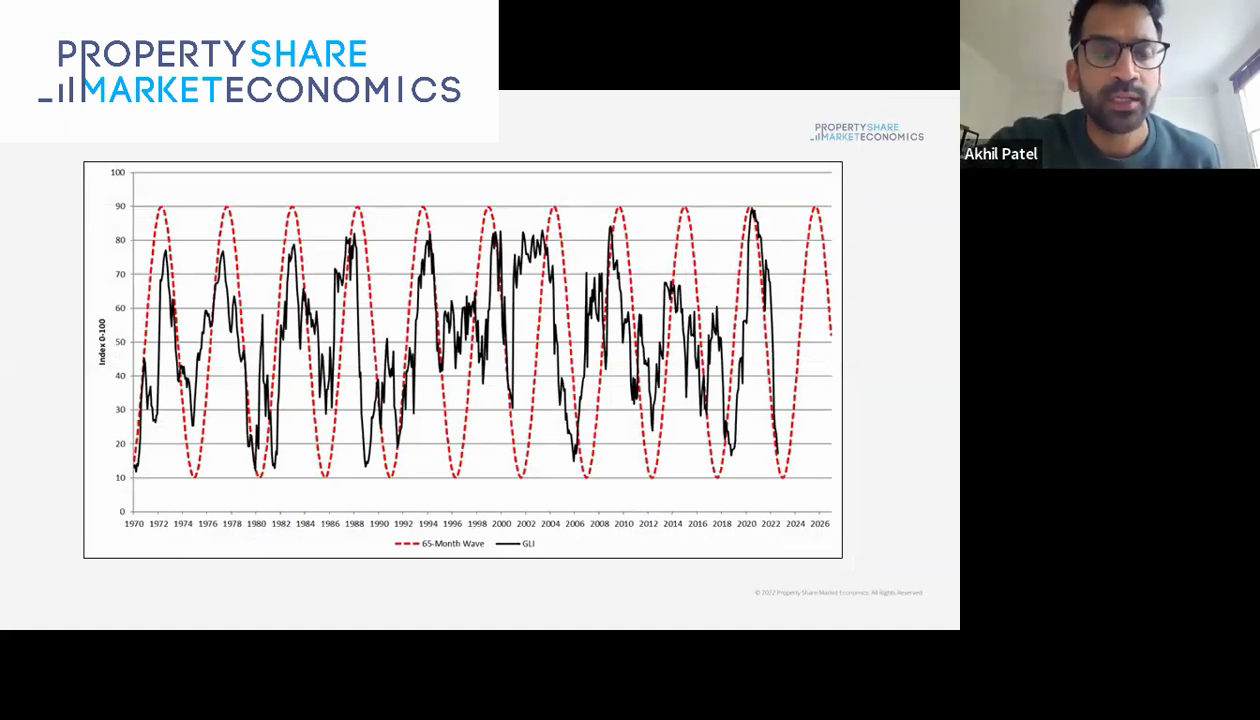Click the copyright notice at the slide bottom
This screenshot has width=1260, height=720.
[x=838, y=593]
